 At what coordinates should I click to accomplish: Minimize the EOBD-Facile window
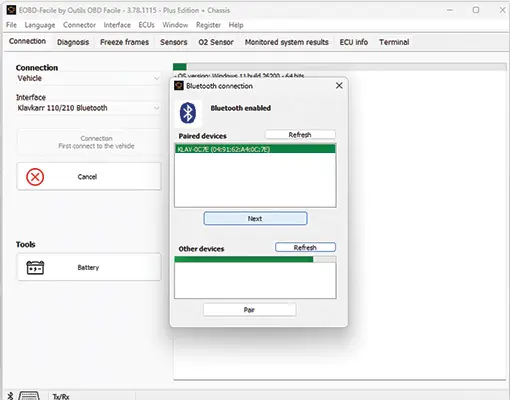(x=450, y=10)
